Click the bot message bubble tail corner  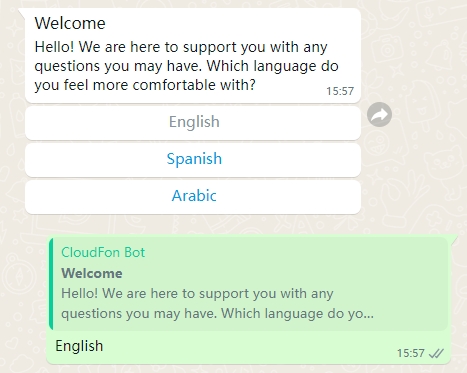(x=22, y=13)
